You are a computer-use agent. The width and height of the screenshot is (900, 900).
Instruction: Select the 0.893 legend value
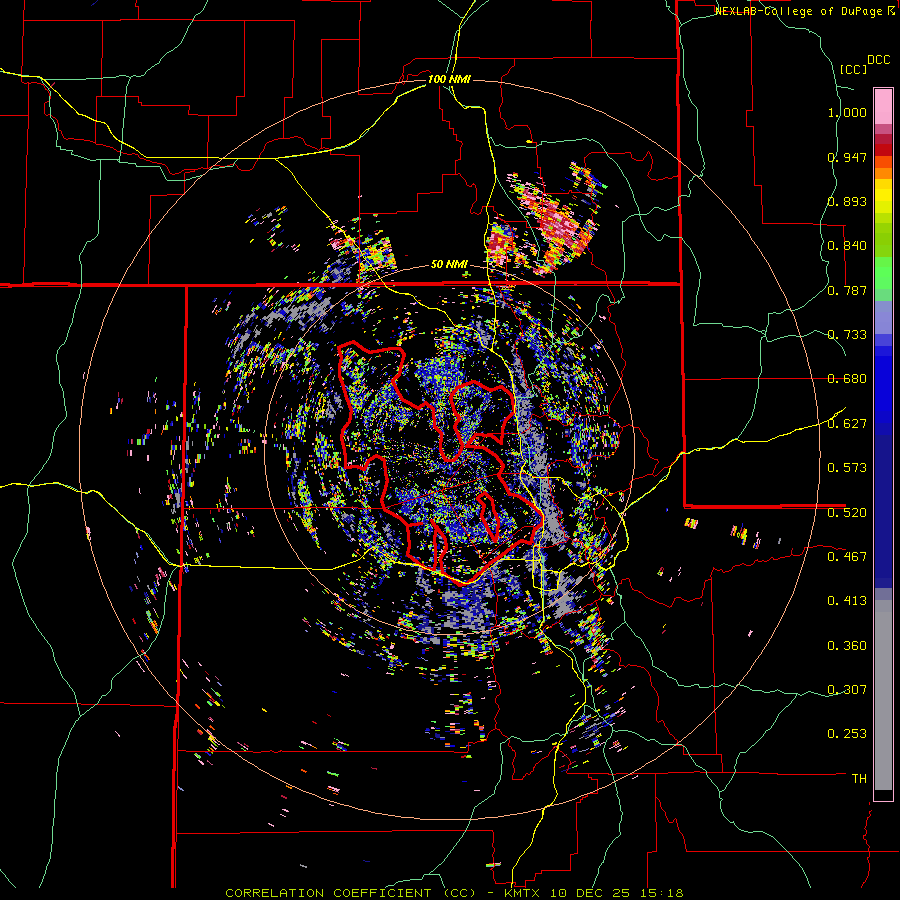coord(847,201)
